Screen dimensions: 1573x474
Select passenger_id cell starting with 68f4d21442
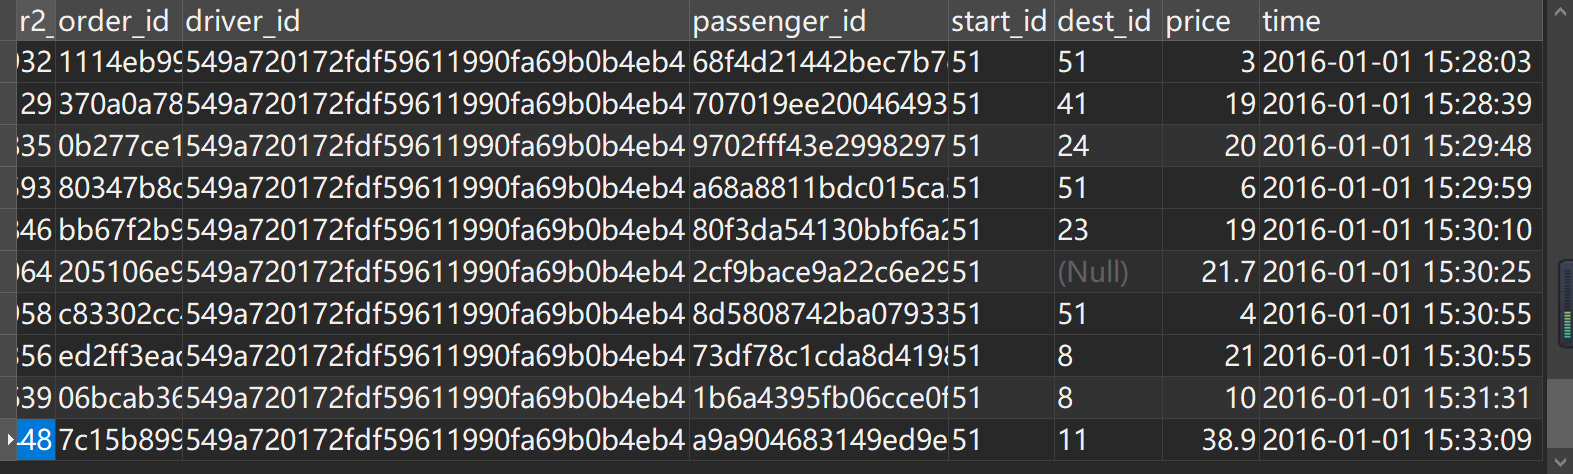[x=819, y=62]
